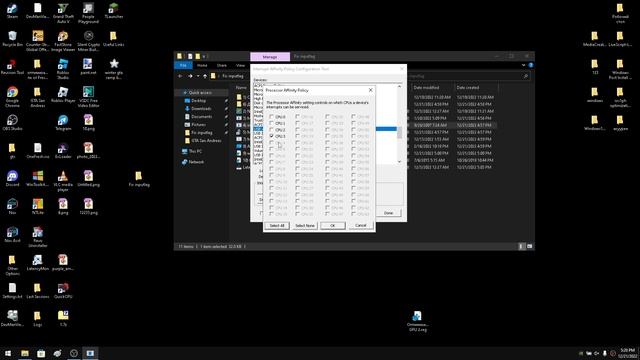
Task: Click Select All in Processor Affinity Policy
Action: tap(277, 226)
